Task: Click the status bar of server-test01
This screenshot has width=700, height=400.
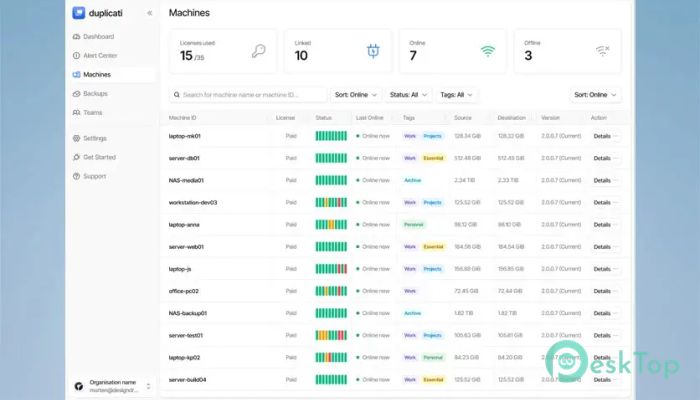Action: click(331, 335)
